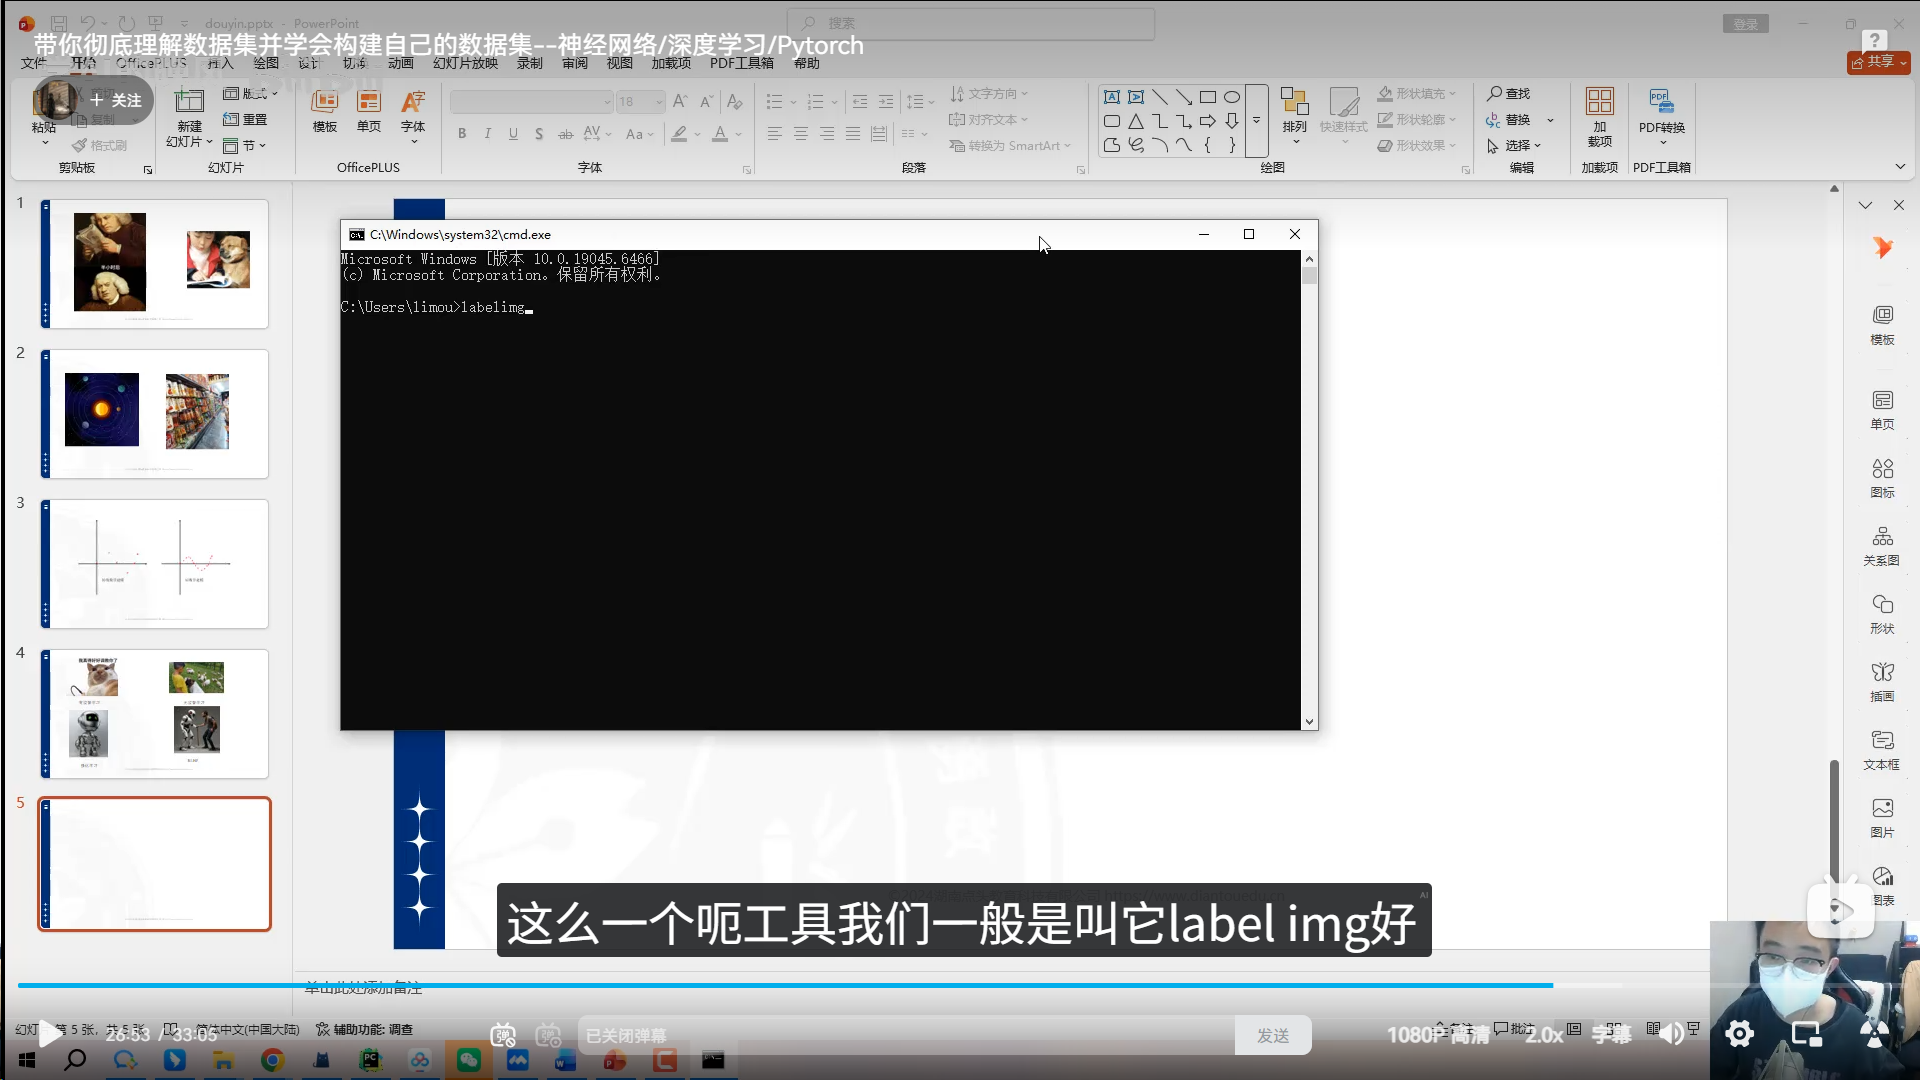Toggle the danmaku barrage switch
1920x1080 pixels.
pyautogui.click(x=503, y=1035)
